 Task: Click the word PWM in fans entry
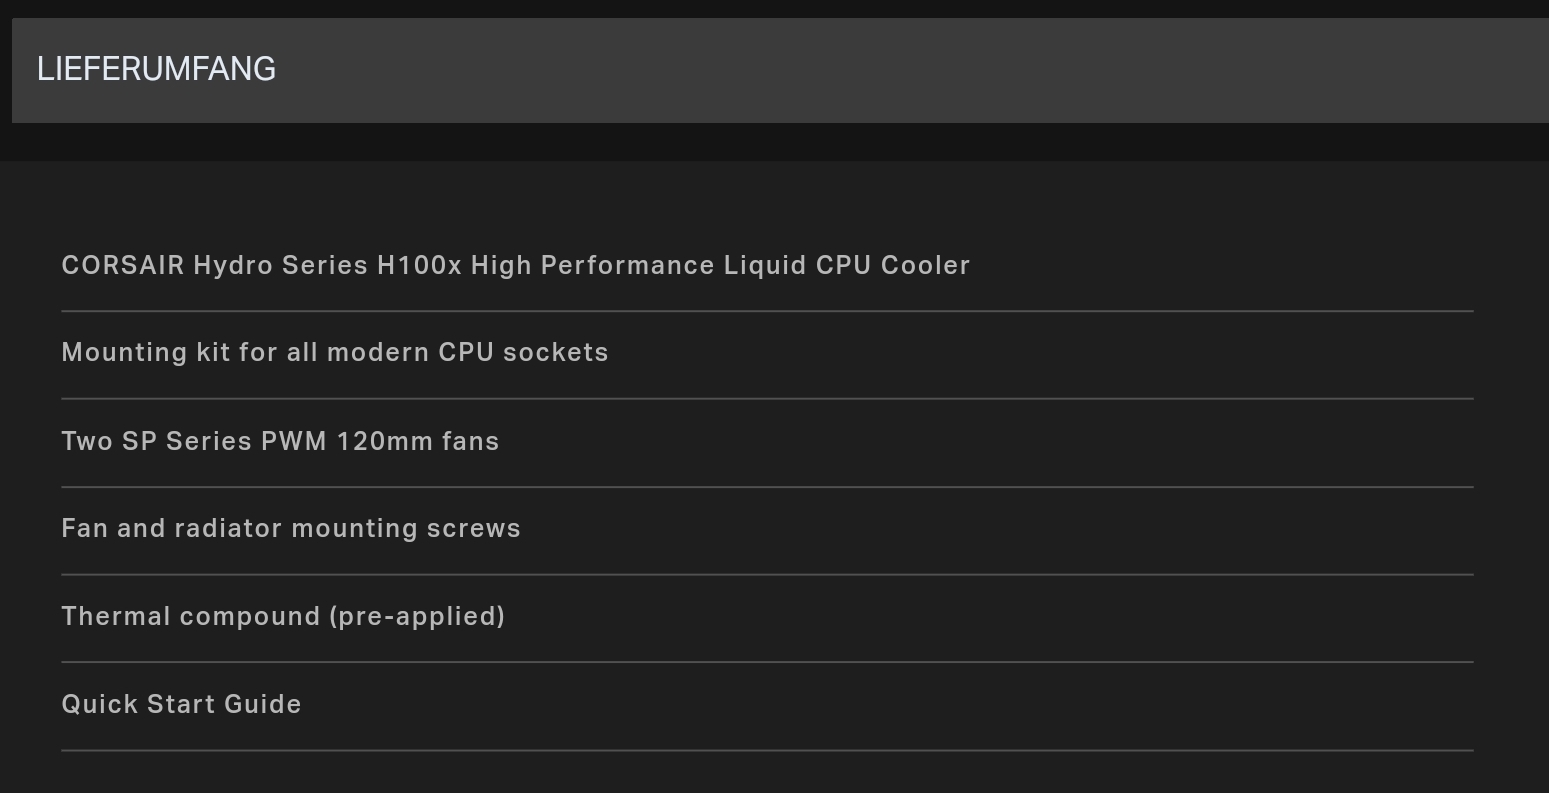294,441
